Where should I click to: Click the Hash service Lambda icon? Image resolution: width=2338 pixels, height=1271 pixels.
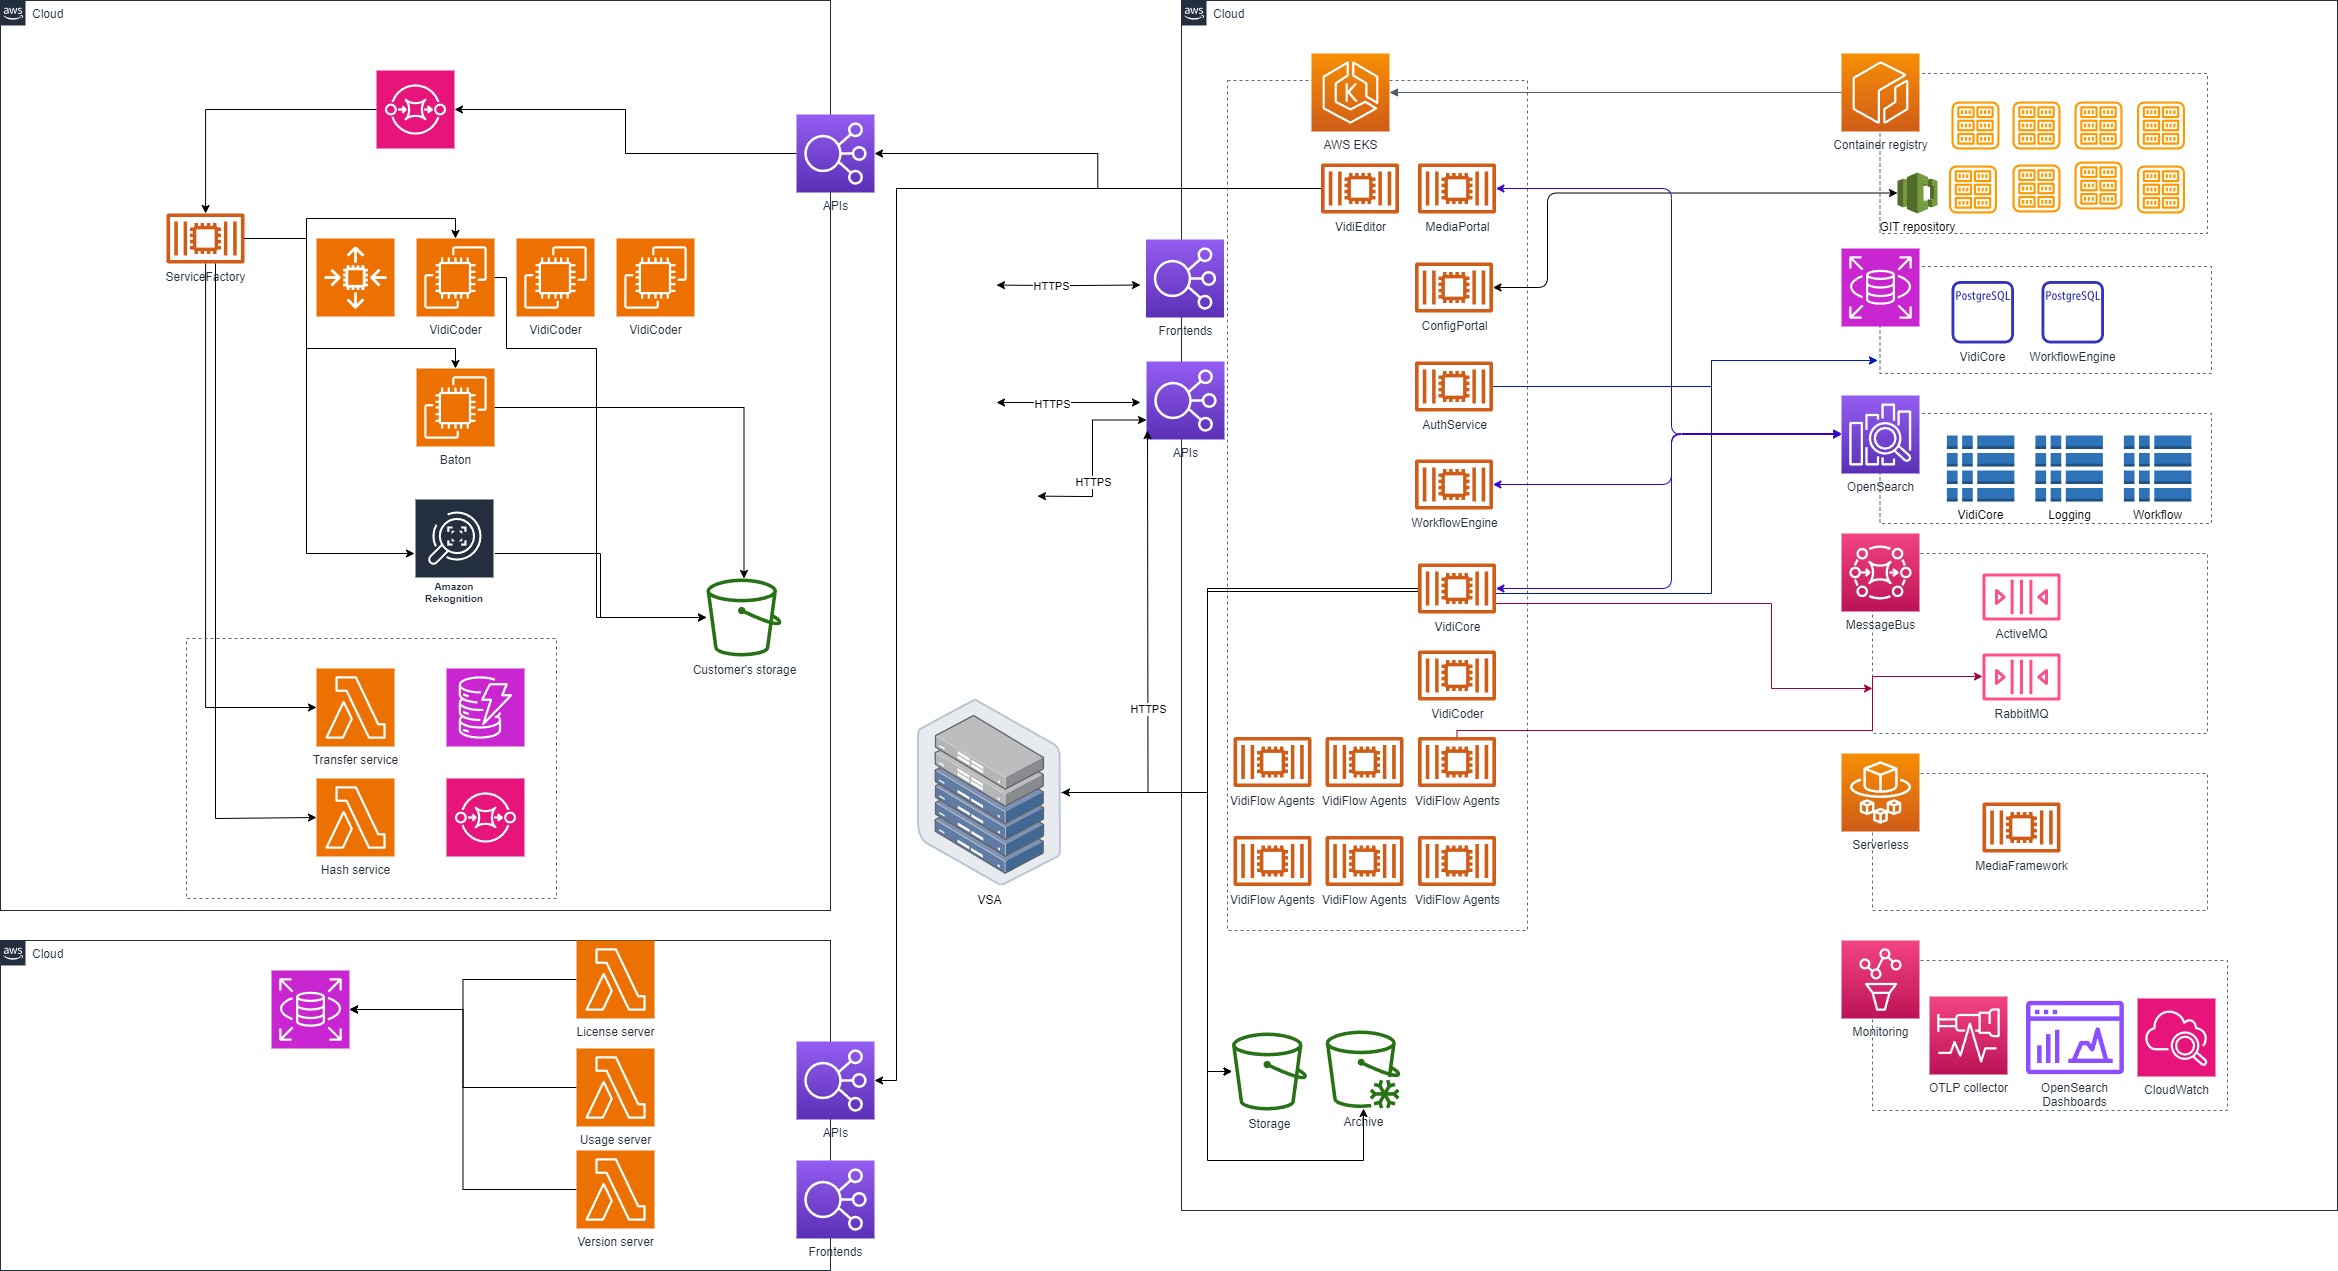coord(355,817)
